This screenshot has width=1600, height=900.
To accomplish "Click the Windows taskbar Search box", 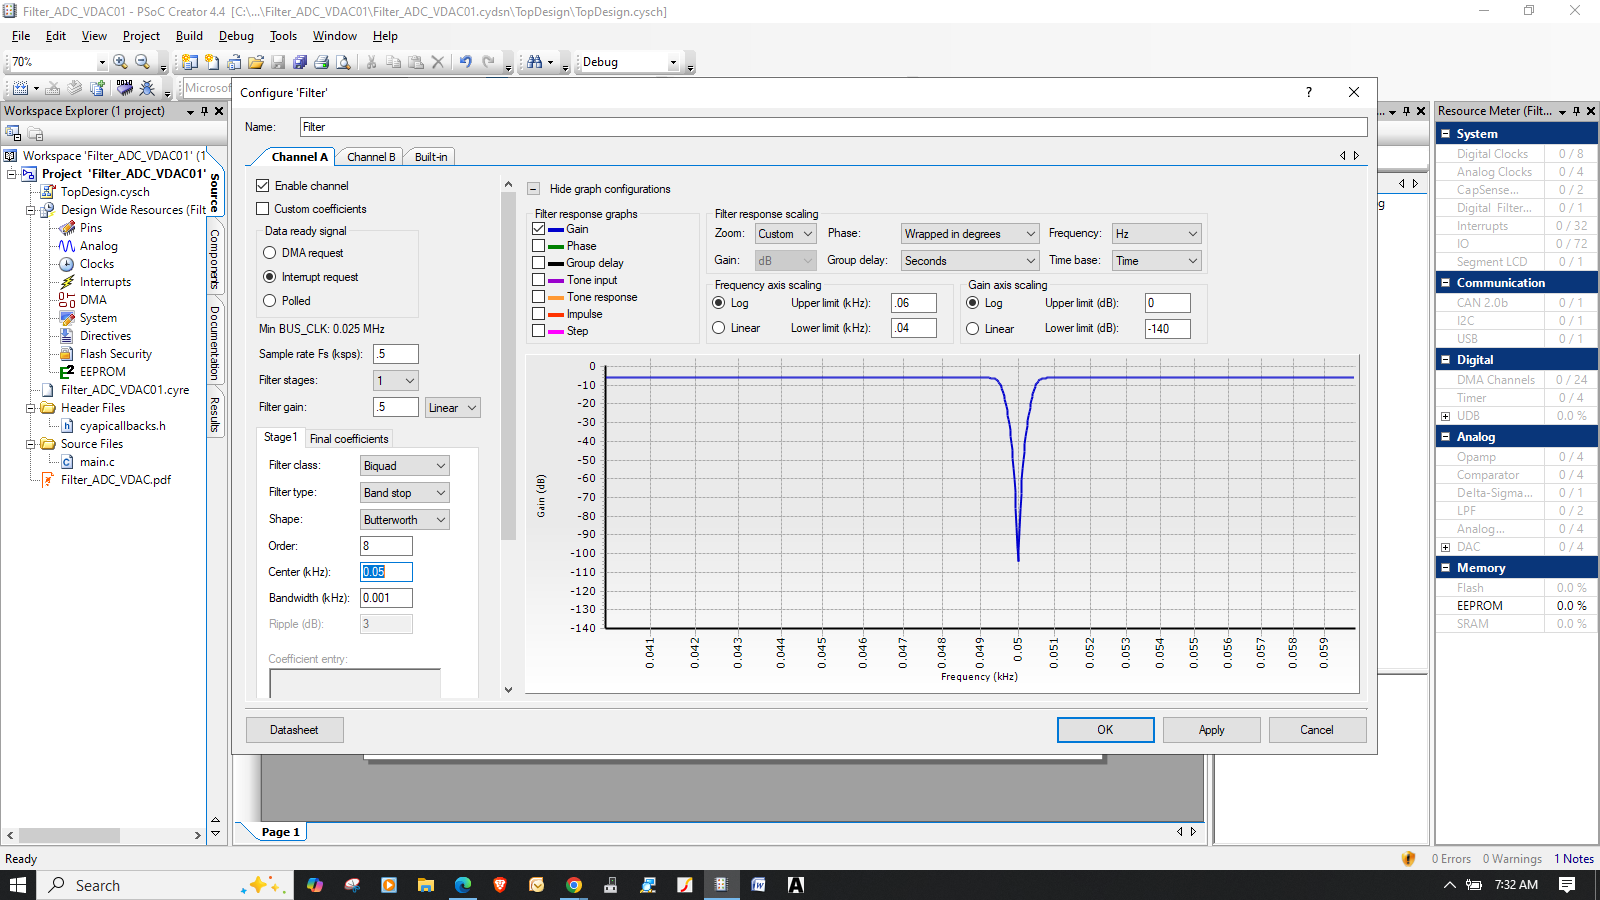I will click(166, 885).
